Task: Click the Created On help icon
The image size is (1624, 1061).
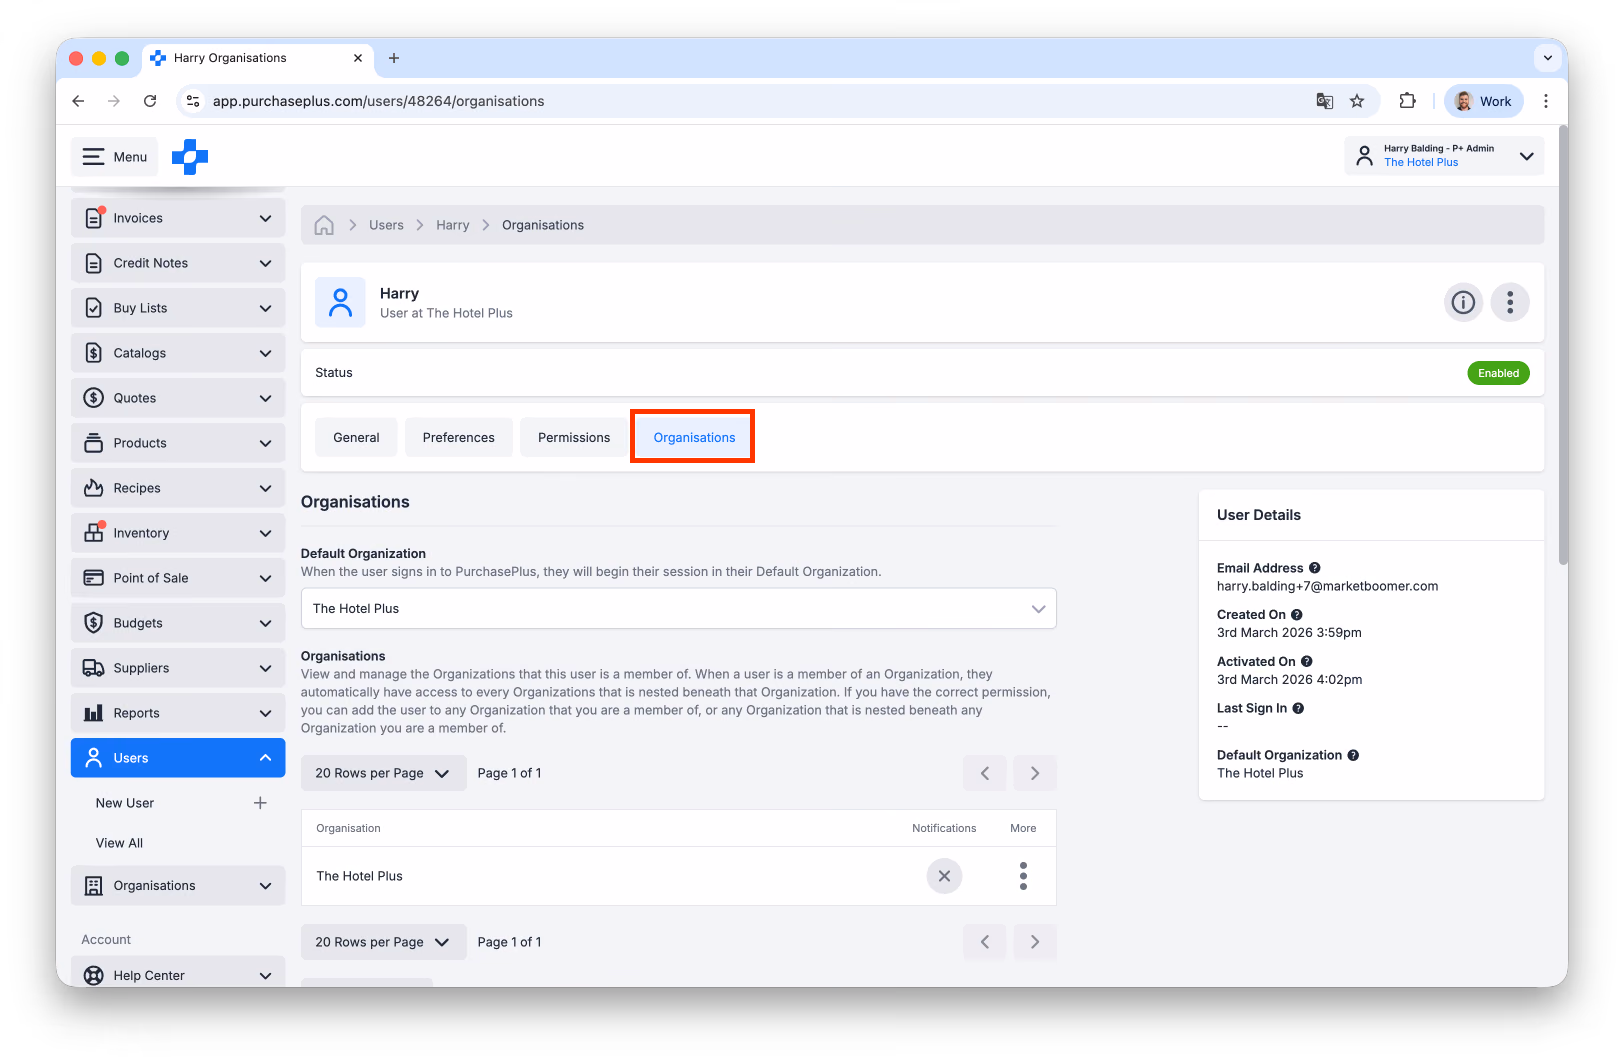Action: click(1297, 615)
